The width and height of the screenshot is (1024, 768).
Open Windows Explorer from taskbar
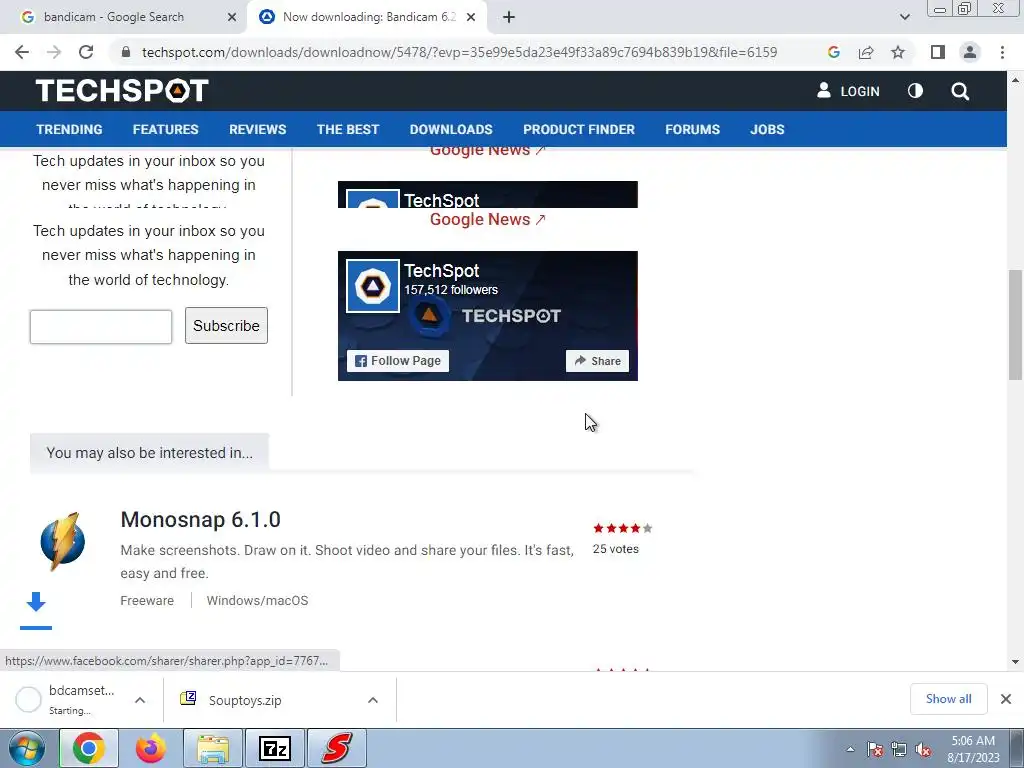coord(213,748)
